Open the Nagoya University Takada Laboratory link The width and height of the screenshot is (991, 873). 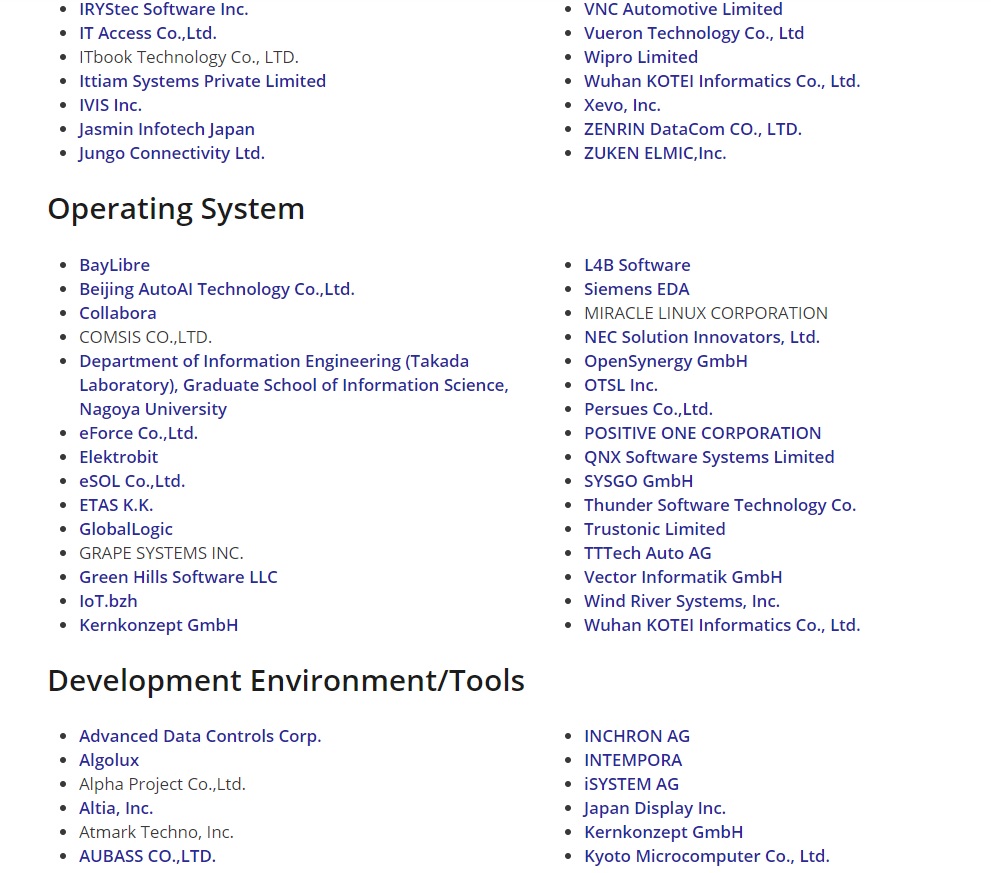pyautogui.click(x=293, y=385)
